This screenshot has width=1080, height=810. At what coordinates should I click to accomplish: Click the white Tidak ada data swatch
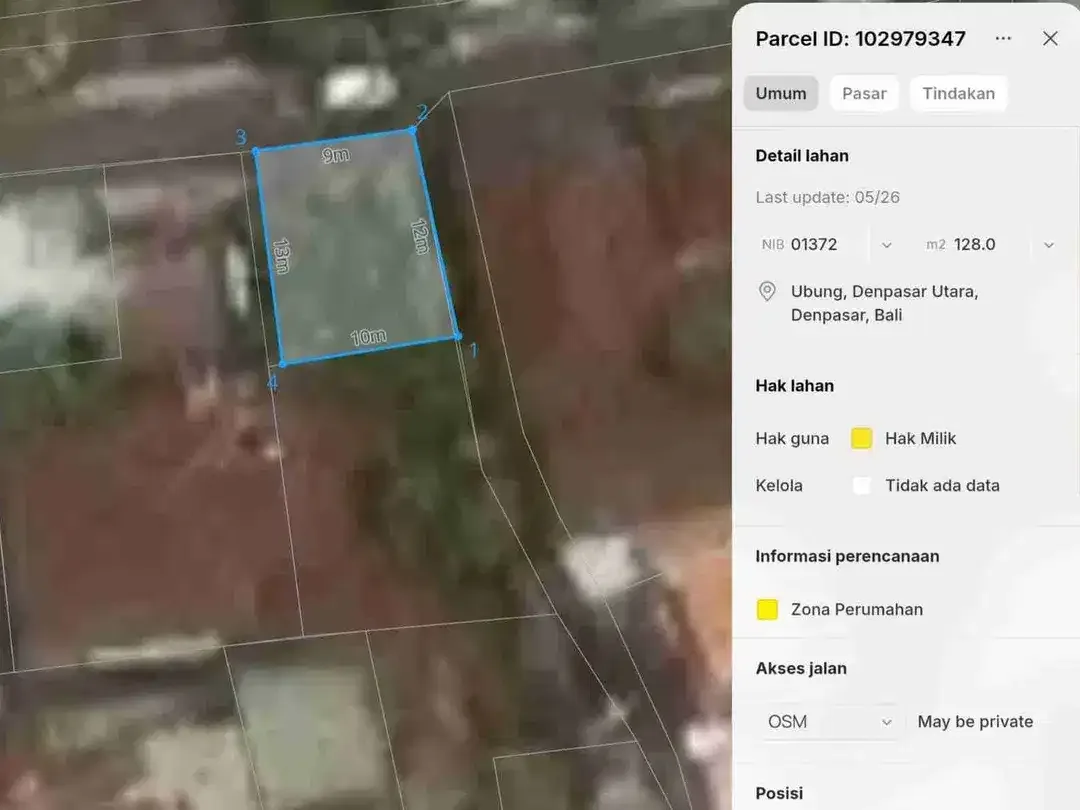(x=862, y=486)
